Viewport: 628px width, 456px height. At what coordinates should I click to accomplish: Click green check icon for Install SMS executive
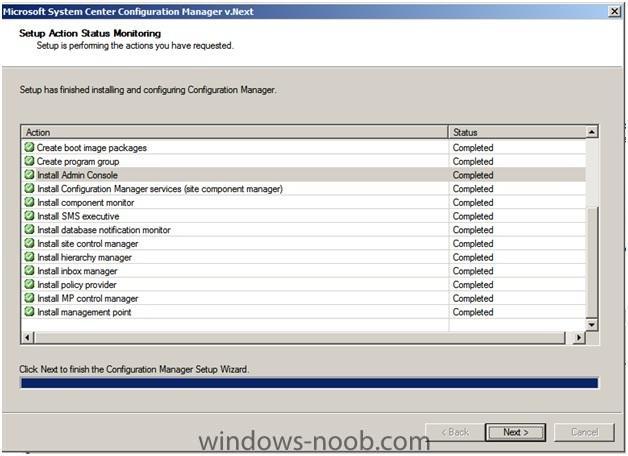pyautogui.click(x=29, y=216)
